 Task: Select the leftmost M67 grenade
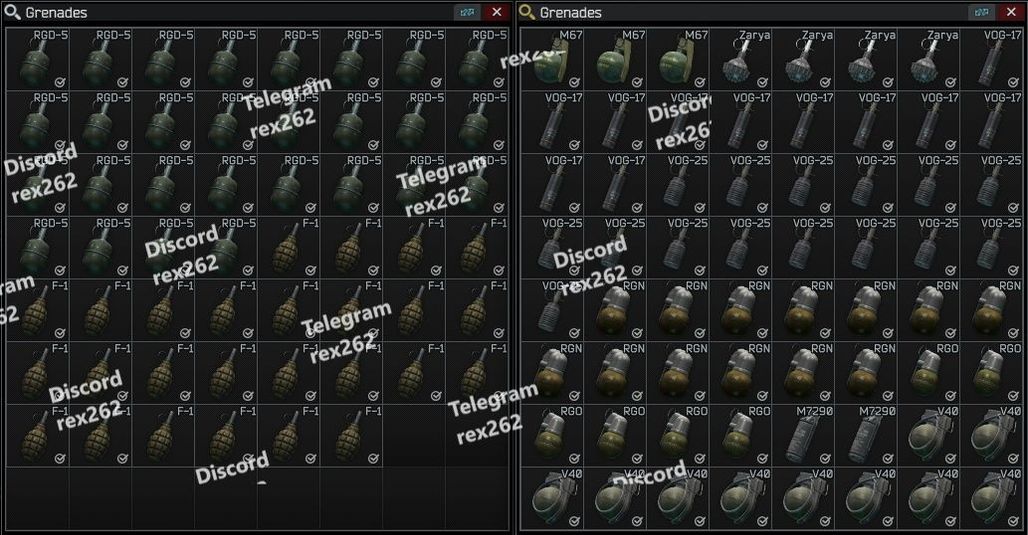552,59
